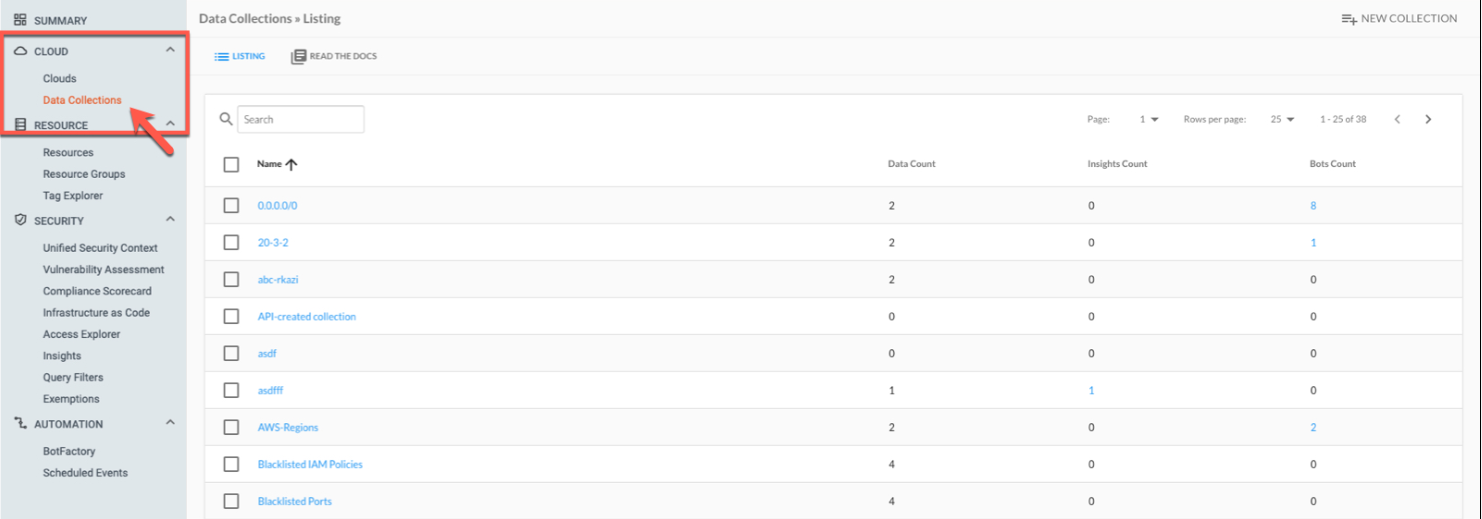Screen dimensions: 1482x519
Task: Collapse the Cloud section chevron
Action: click(x=170, y=50)
